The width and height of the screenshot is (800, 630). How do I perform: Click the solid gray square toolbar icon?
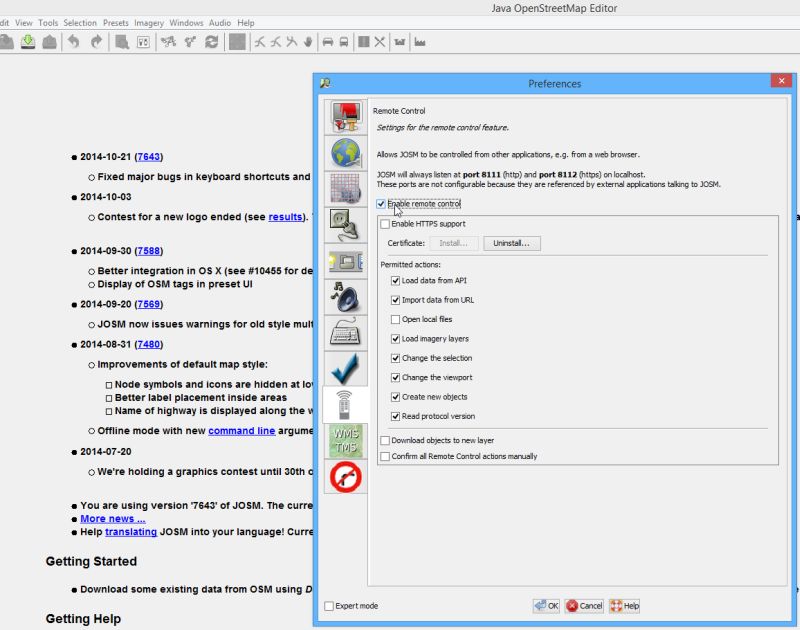click(237, 42)
